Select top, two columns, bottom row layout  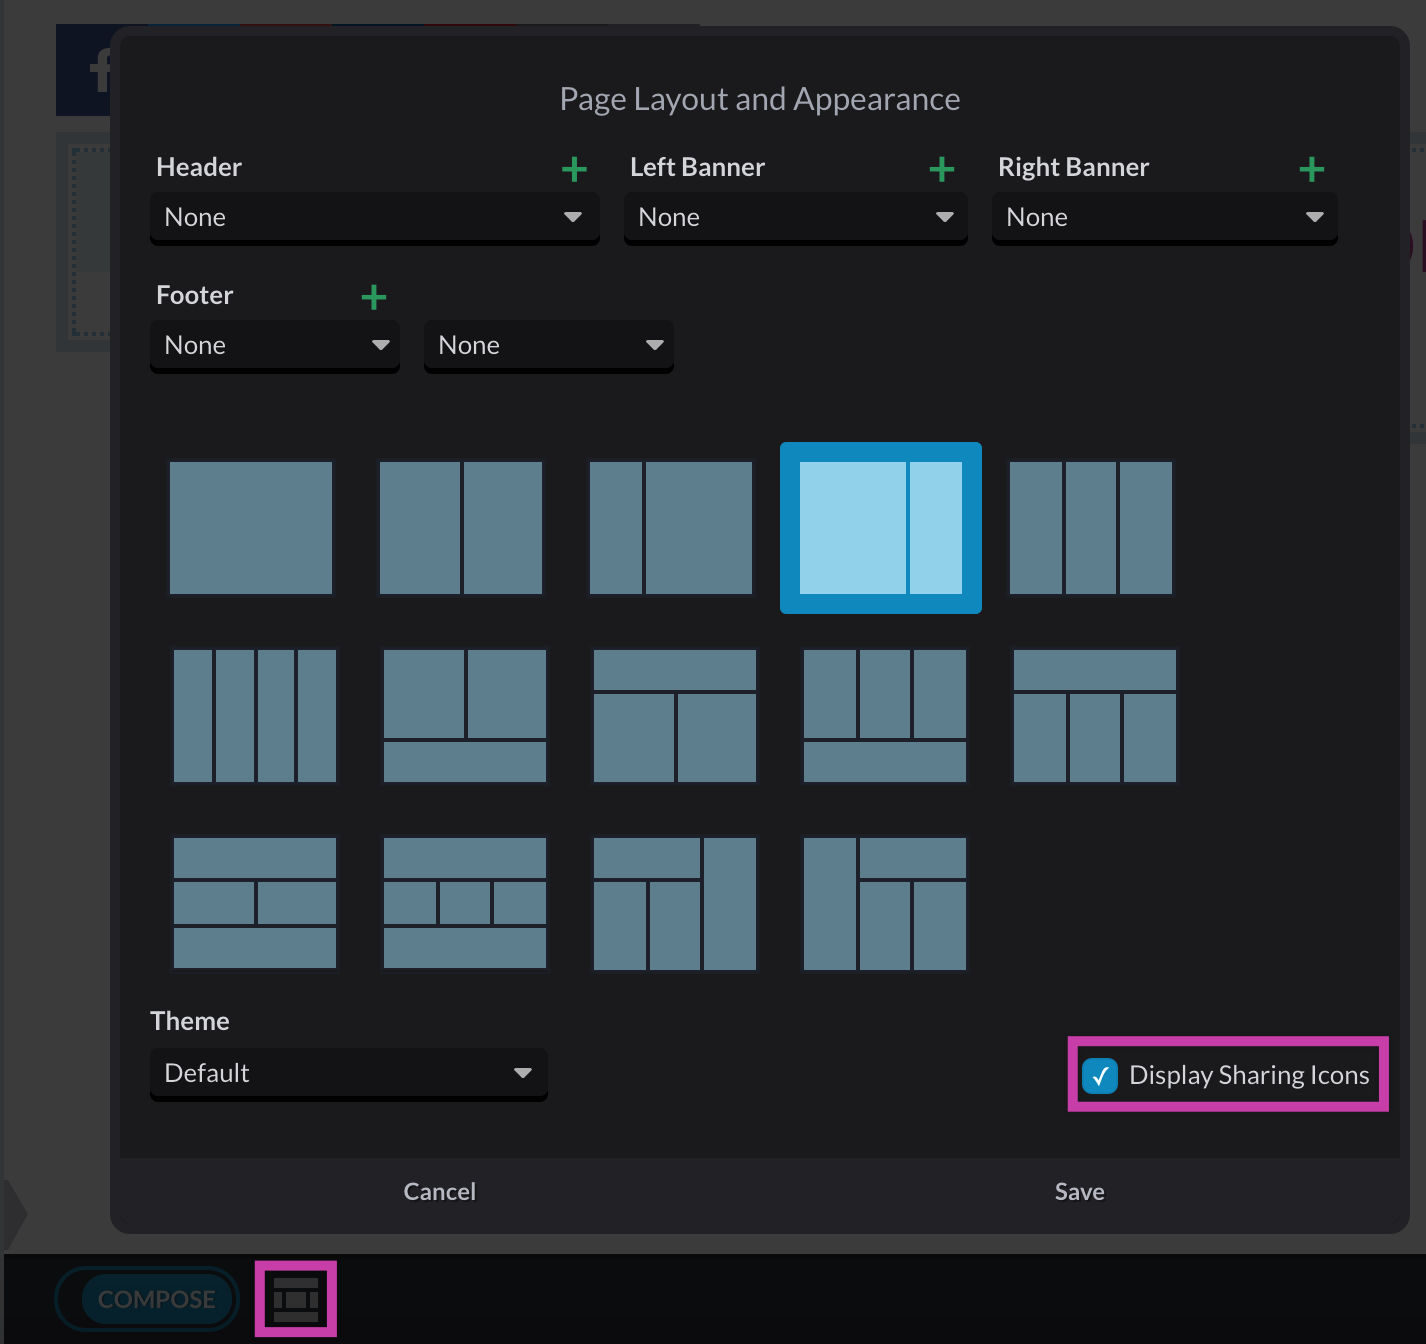click(x=255, y=904)
